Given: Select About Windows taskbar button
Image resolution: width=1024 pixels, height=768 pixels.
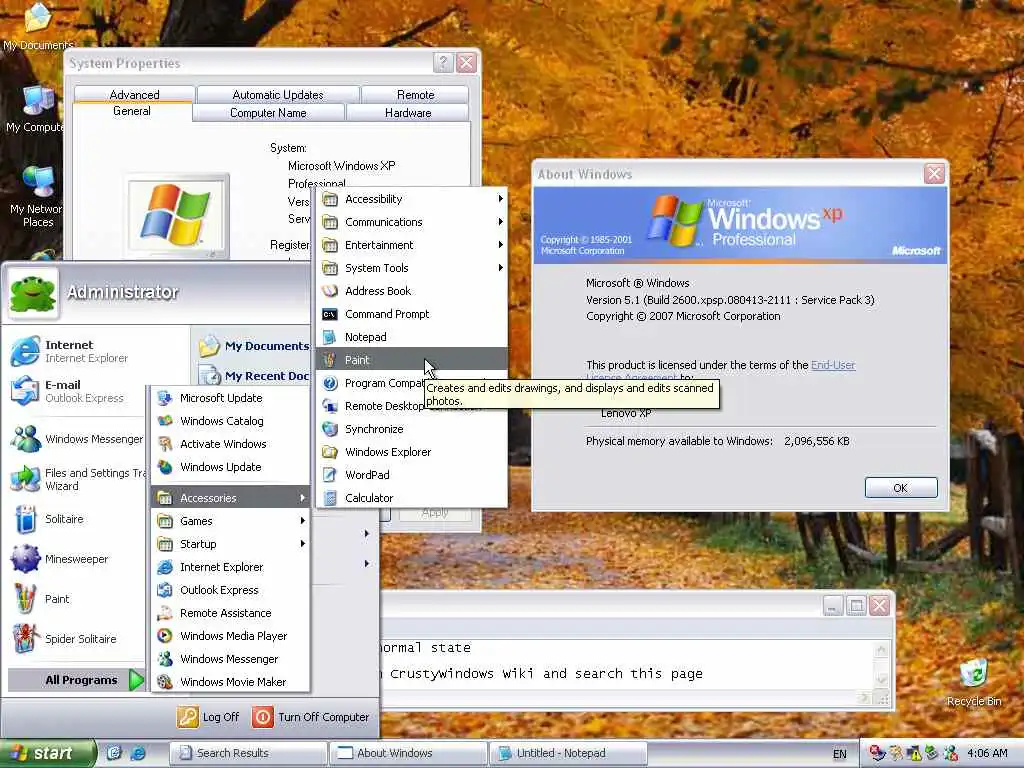Looking at the screenshot, I should (408, 753).
